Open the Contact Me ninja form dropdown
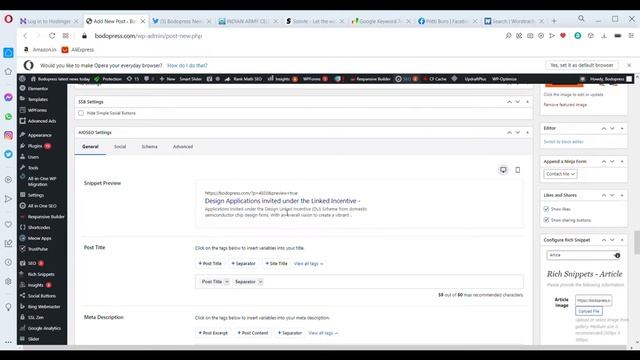The image size is (640, 360). coord(560,174)
